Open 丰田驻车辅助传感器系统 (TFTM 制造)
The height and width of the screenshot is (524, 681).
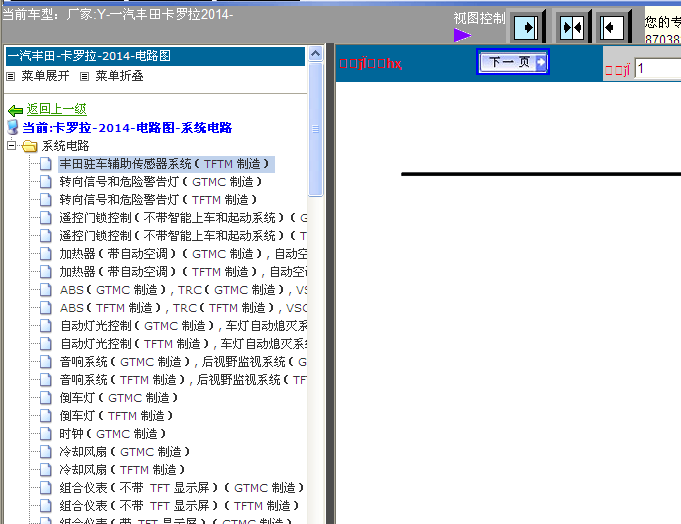click(x=166, y=164)
